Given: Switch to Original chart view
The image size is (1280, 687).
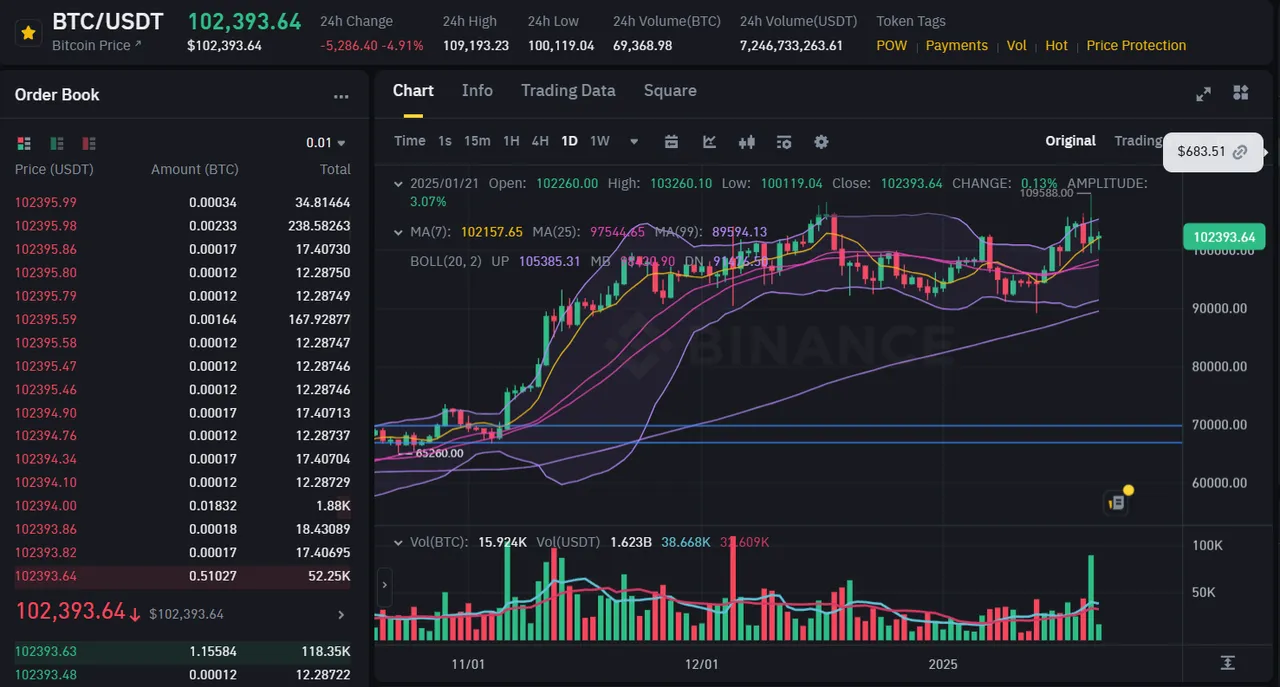Looking at the screenshot, I should pos(1071,141).
